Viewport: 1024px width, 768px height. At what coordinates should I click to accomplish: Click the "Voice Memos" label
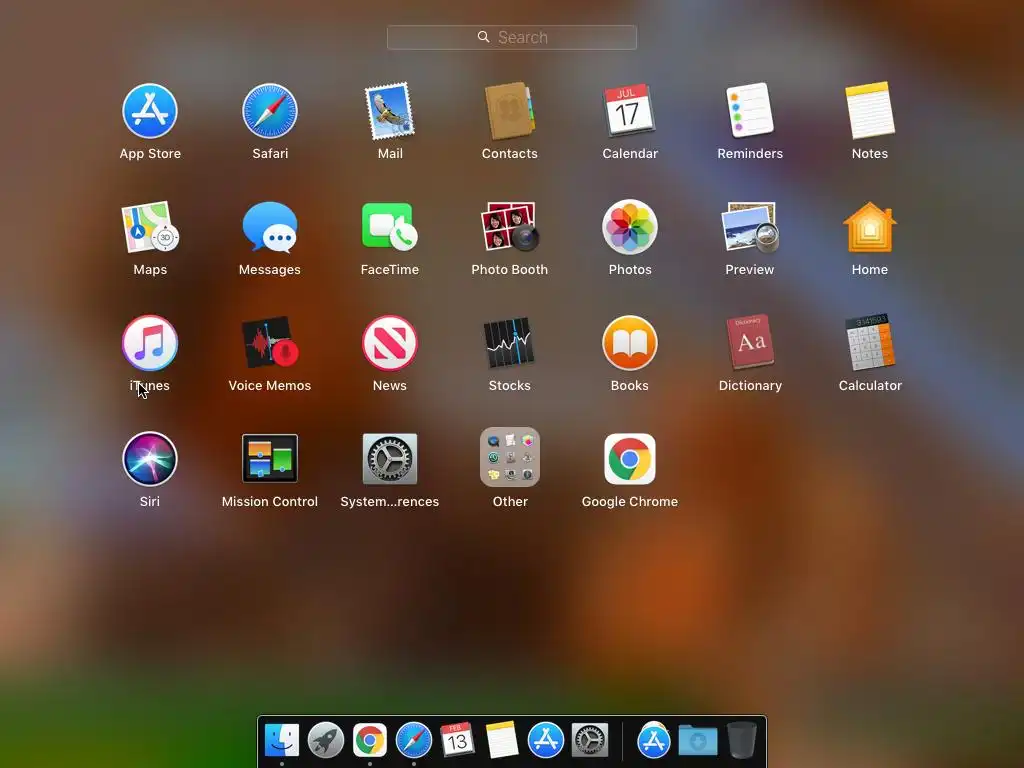pos(270,385)
